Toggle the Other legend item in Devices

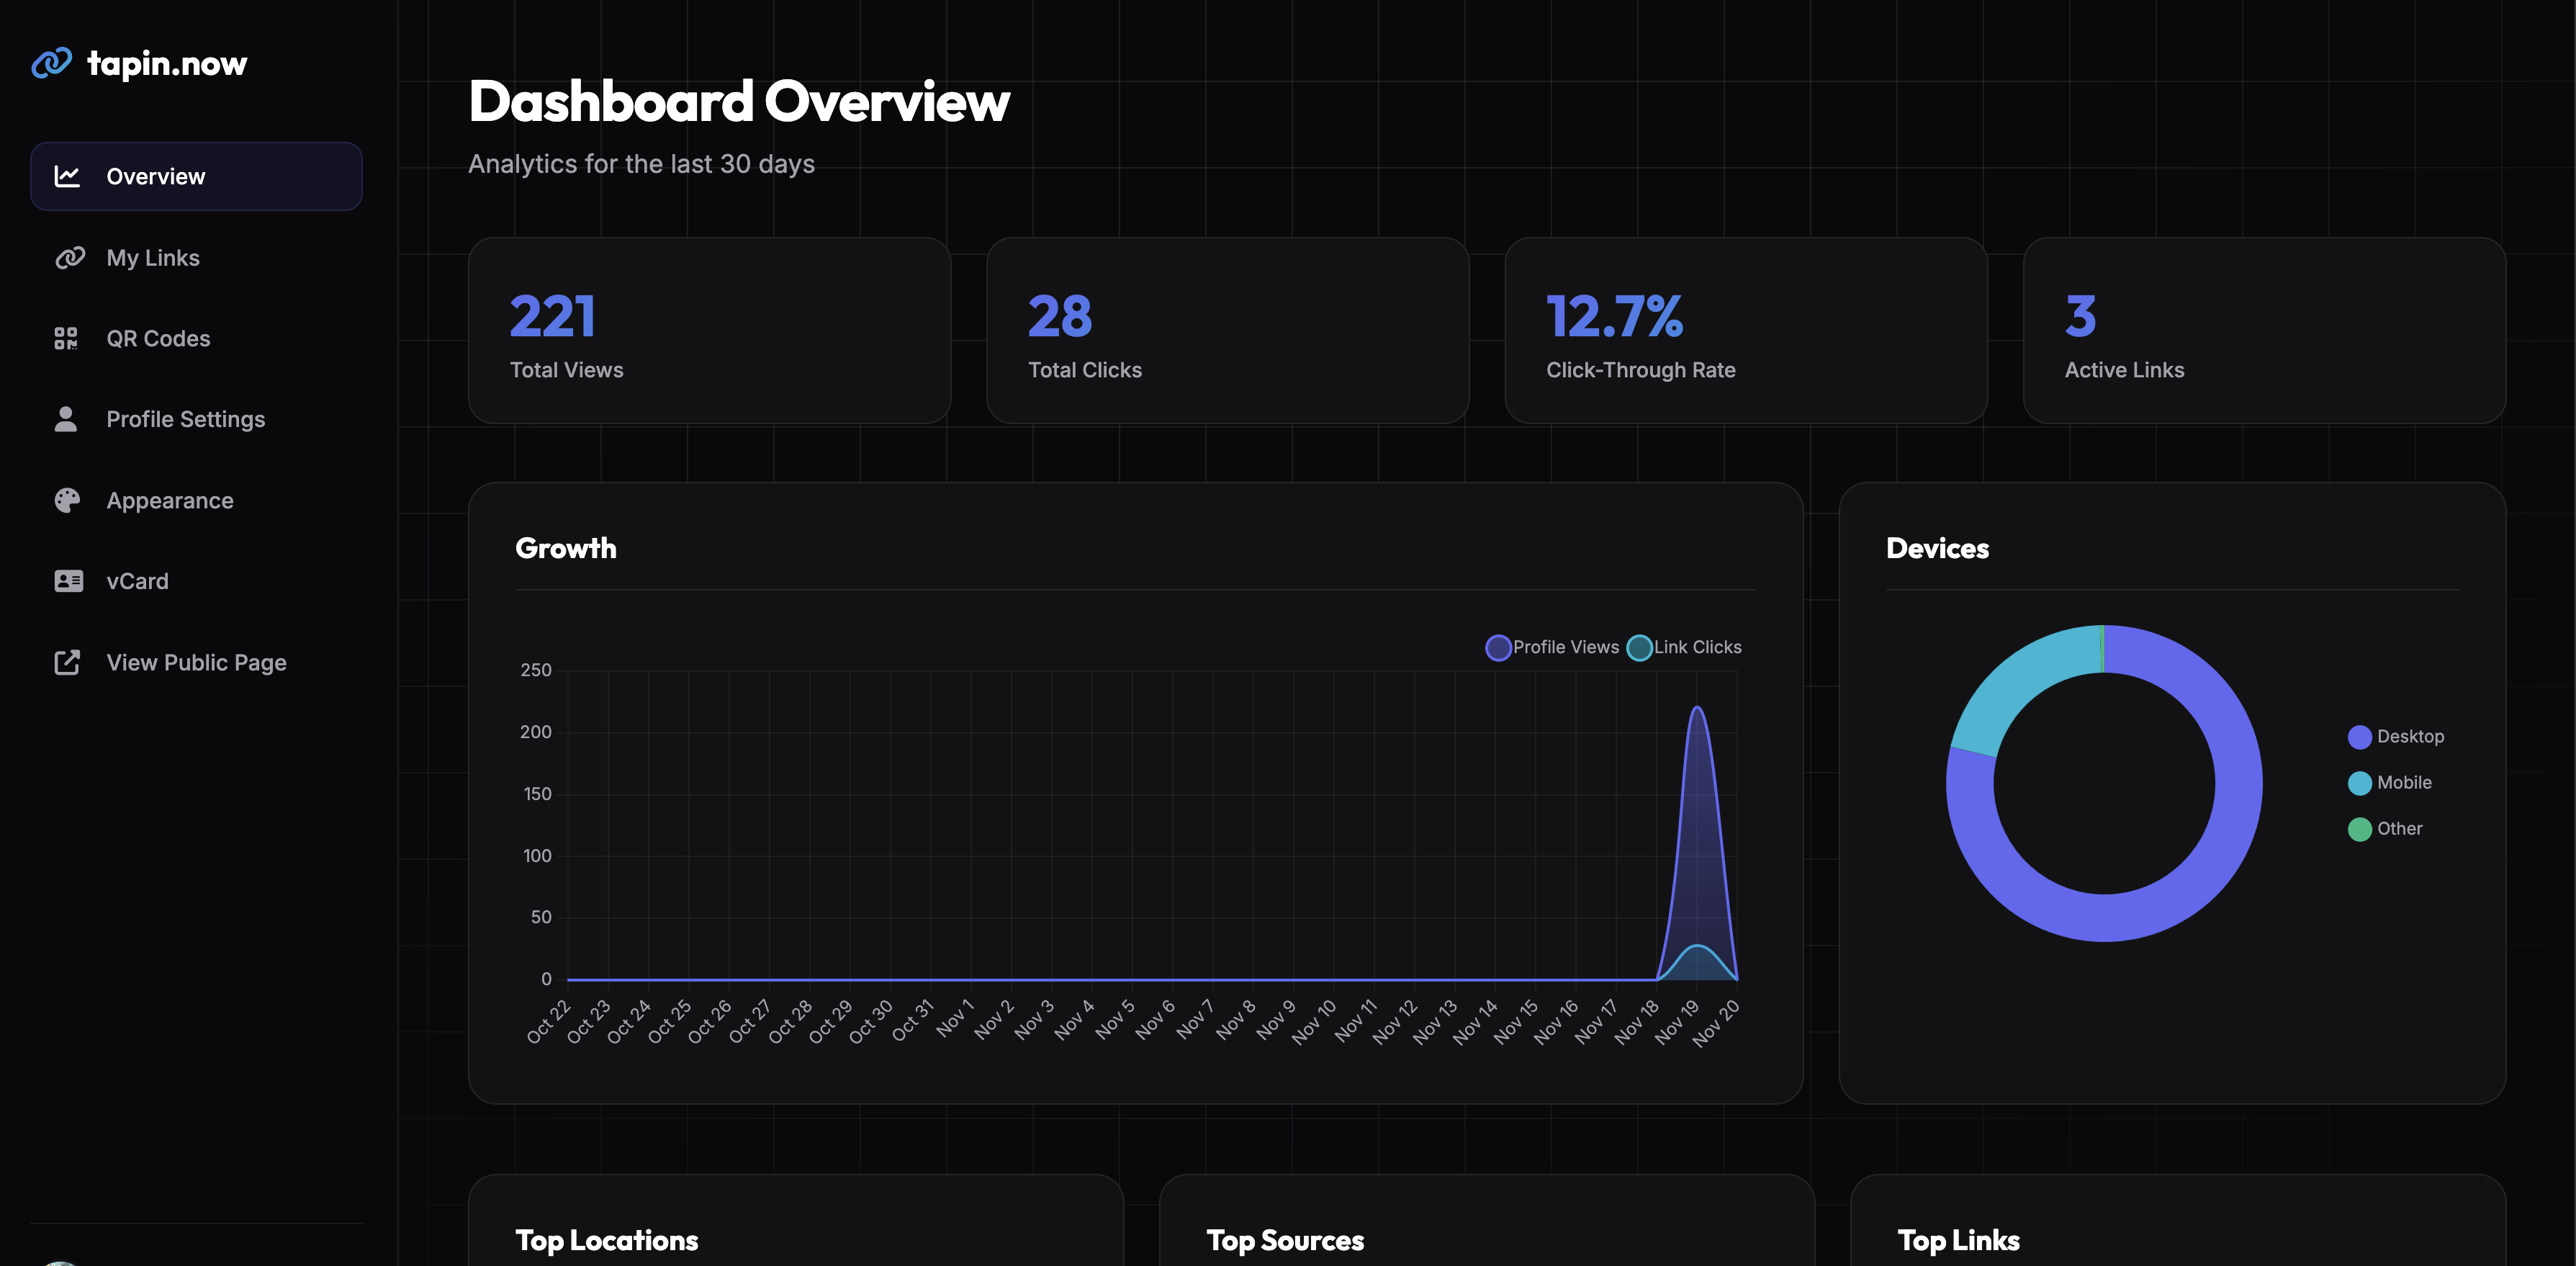tap(2385, 829)
